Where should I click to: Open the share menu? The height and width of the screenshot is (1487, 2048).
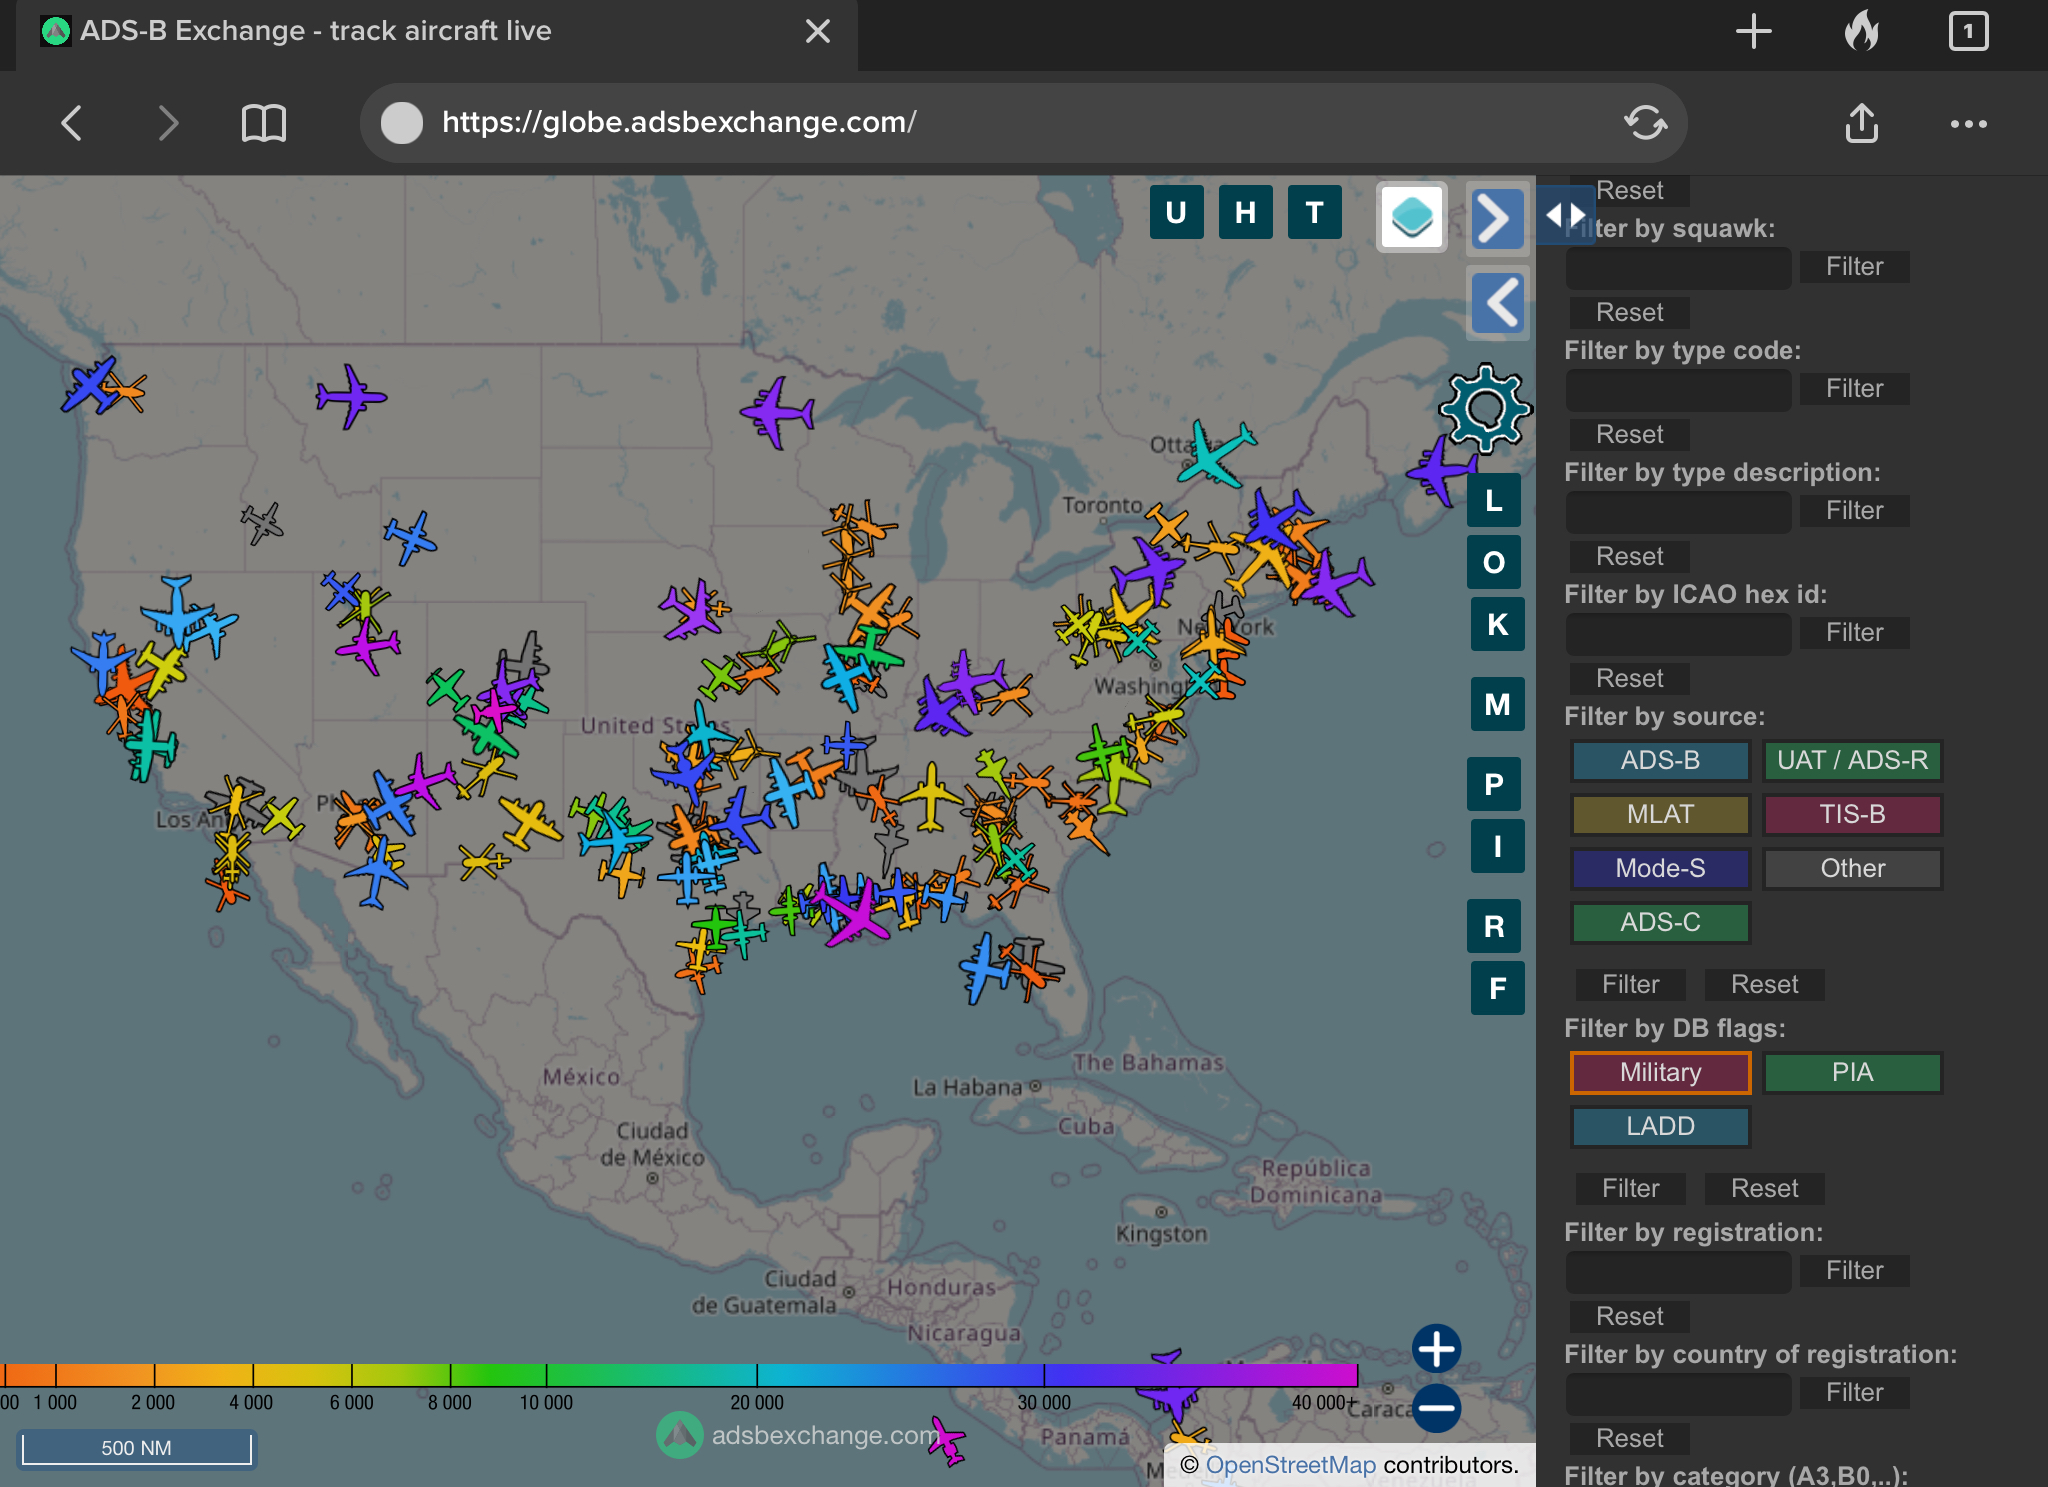(1861, 123)
